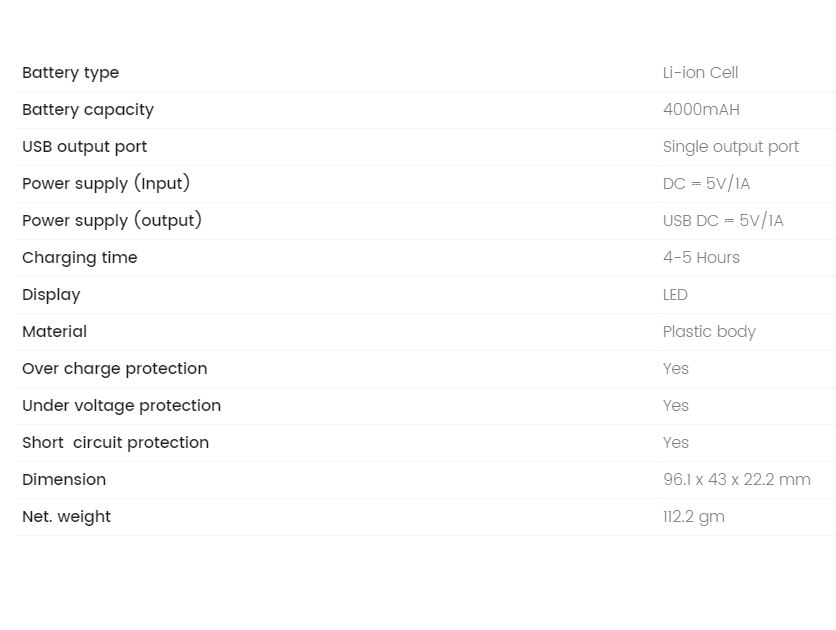Click the Plastic body value

pyautogui.click(x=709, y=332)
